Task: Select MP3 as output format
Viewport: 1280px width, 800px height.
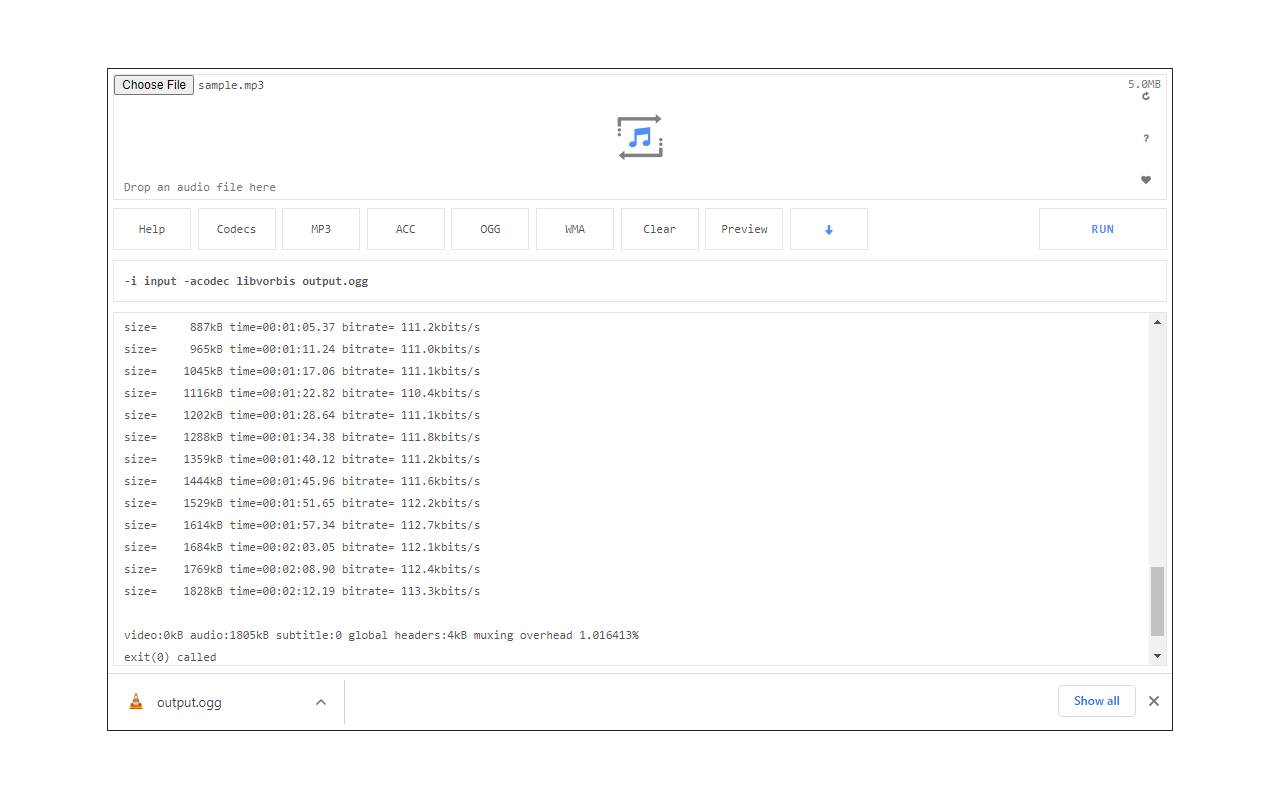Action: (320, 229)
